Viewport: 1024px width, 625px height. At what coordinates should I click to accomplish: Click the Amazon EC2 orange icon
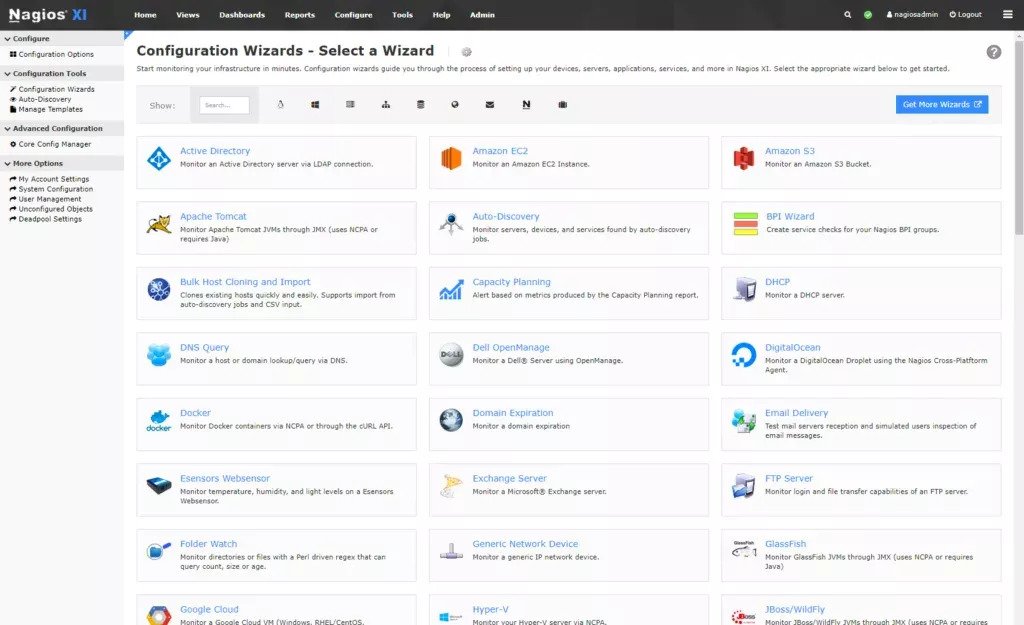(x=451, y=158)
